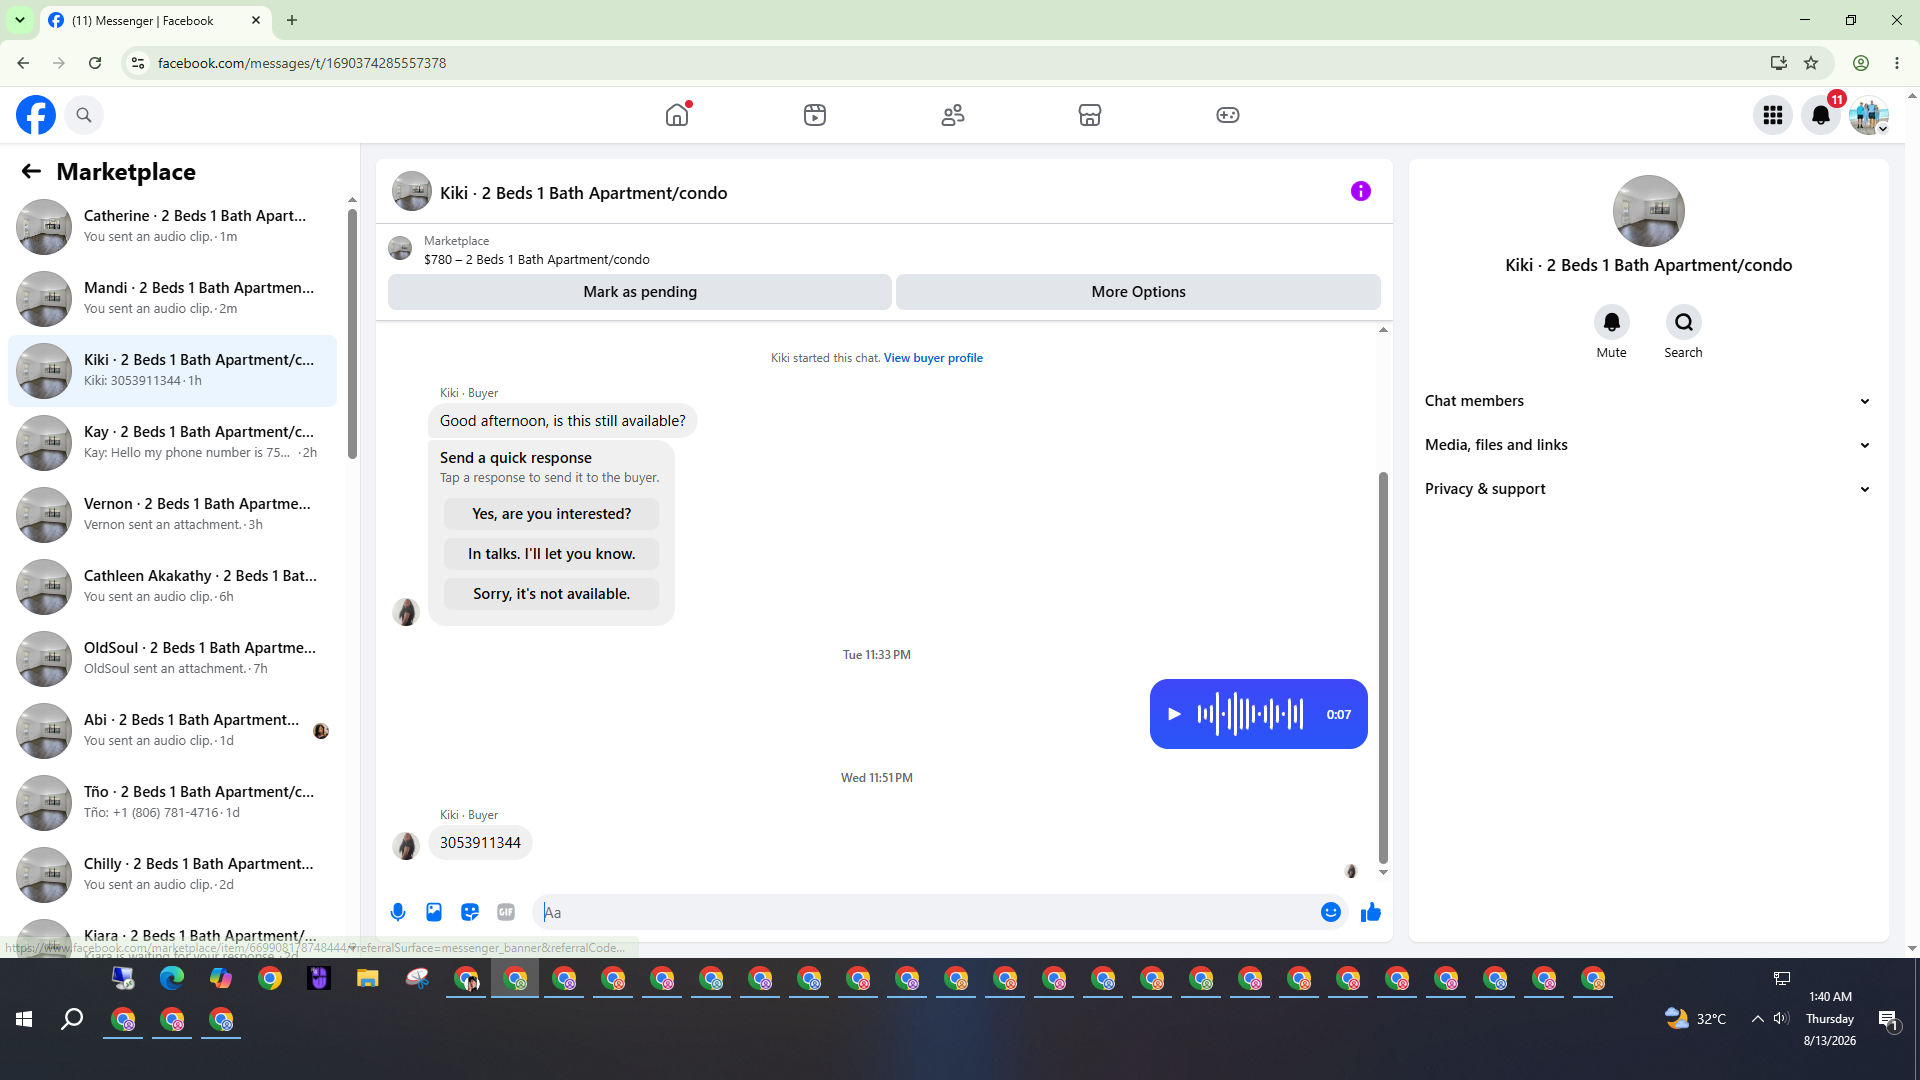Expand Chat members section
Screen dimensions: 1920x1080
1648,401
